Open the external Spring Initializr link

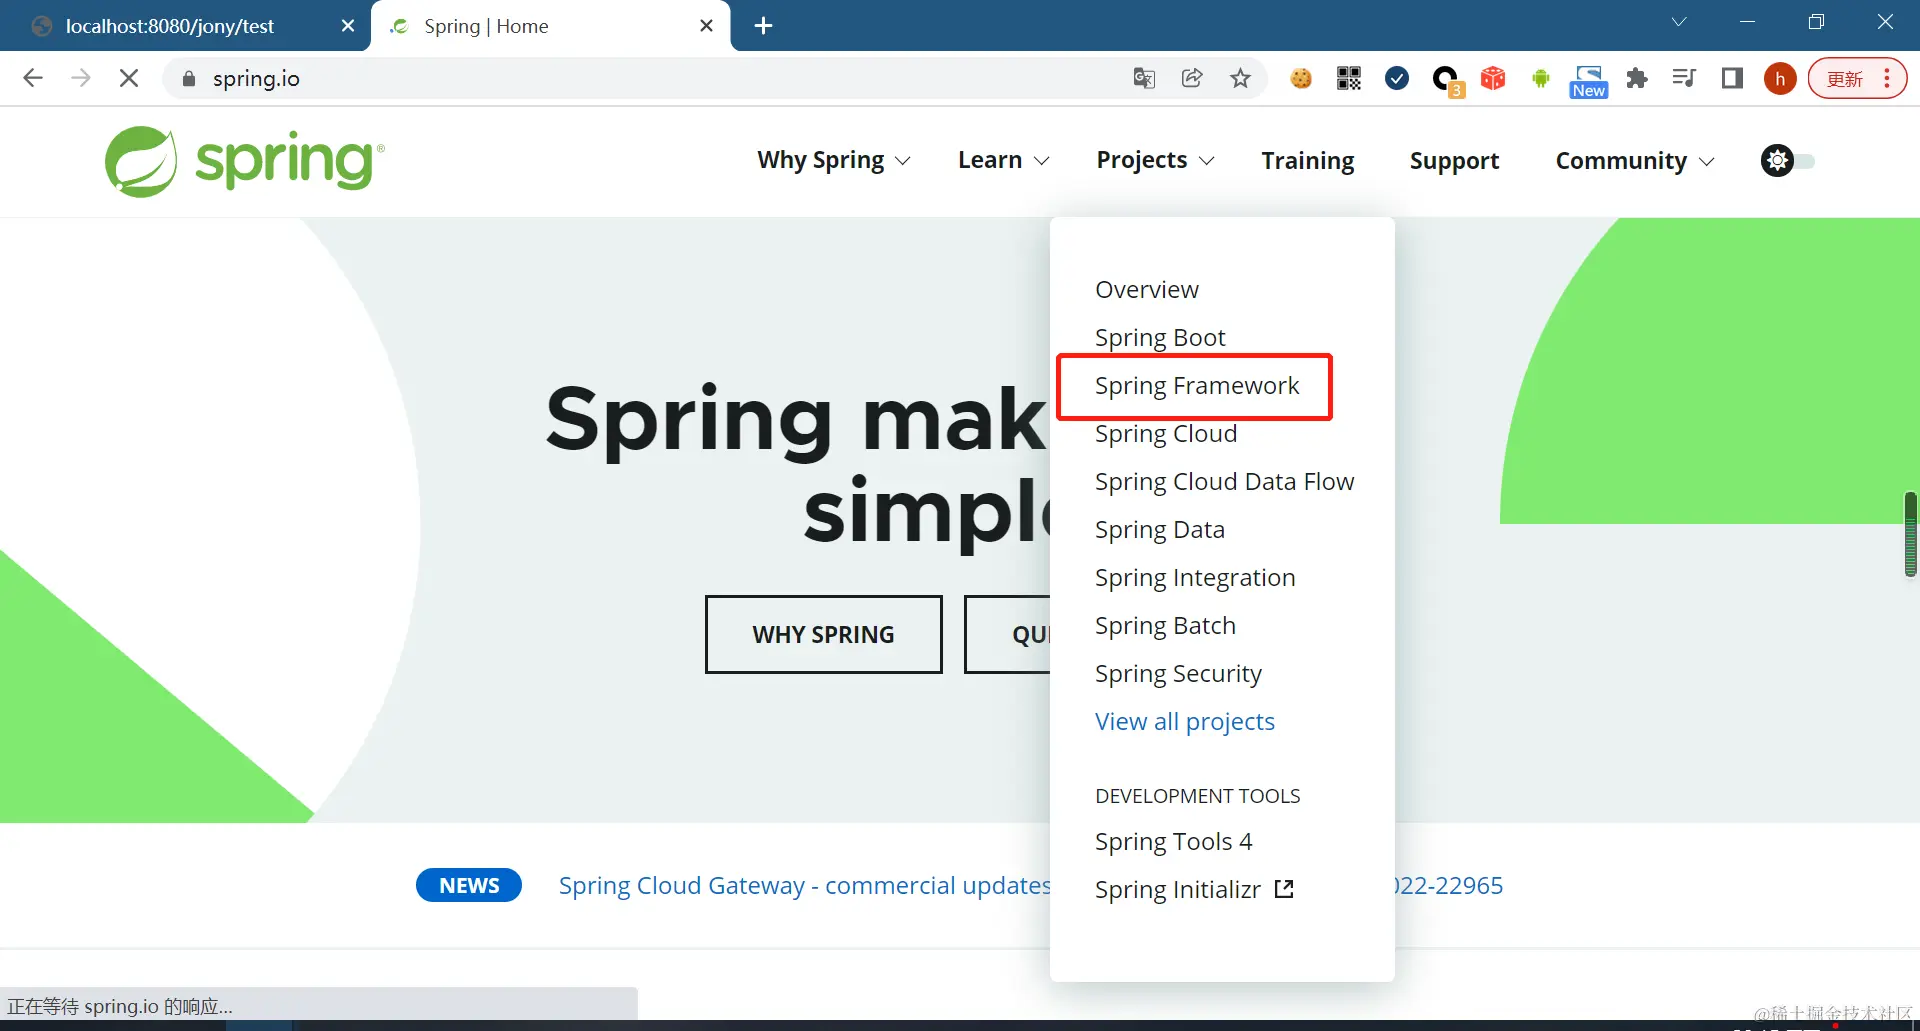pos(1194,890)
